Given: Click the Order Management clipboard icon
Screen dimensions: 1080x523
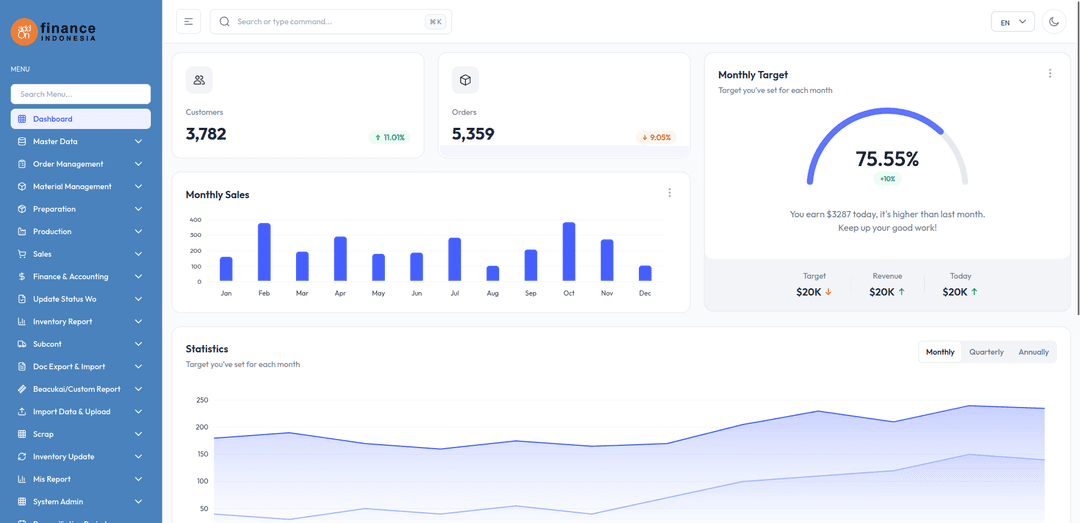Looking at the screenshot, I should pyautogui.click(x=21, y=164).
